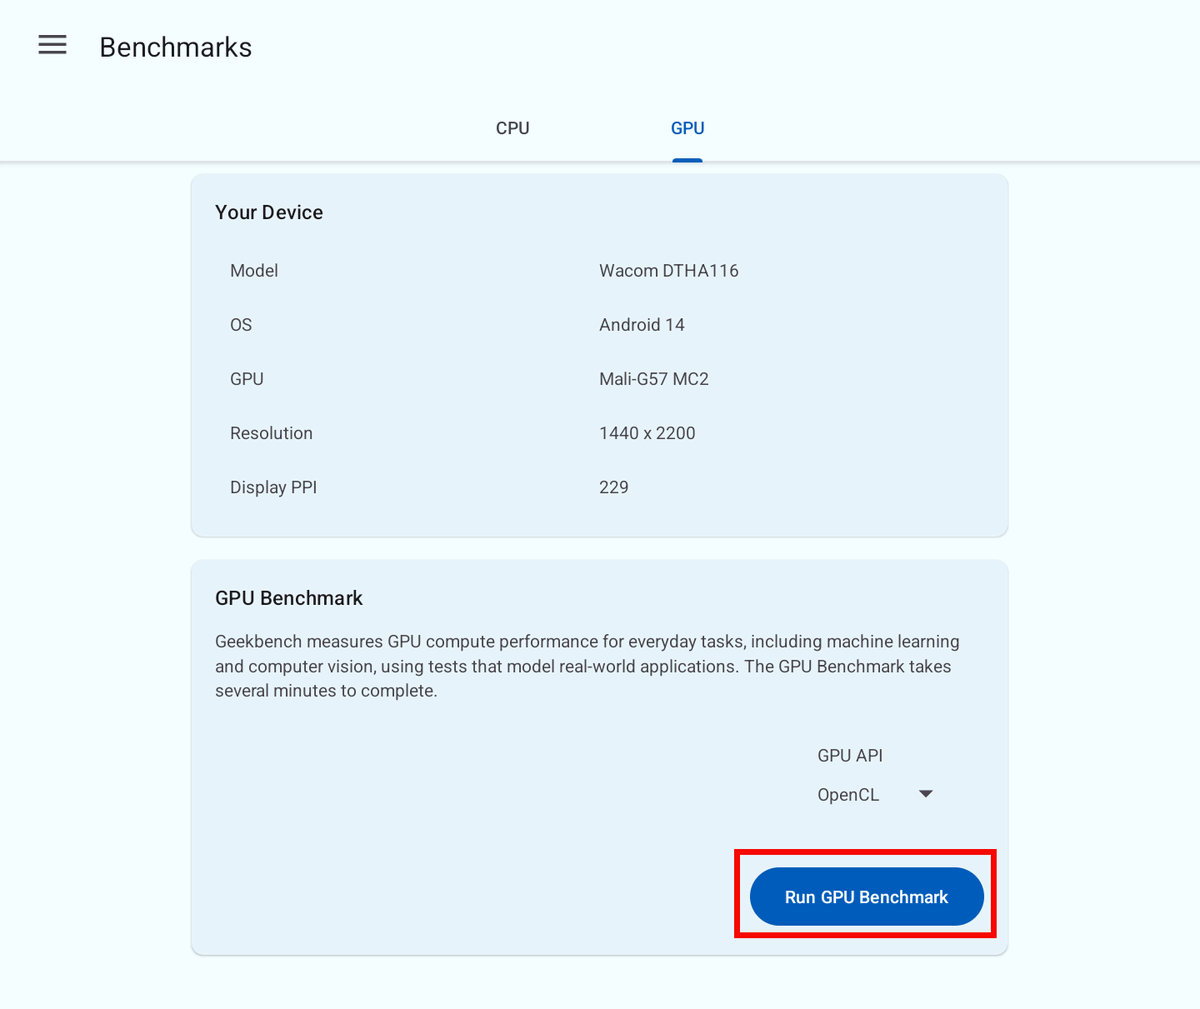Select the Model row label
Screen dimensions: 1200x1009
pyautogui.click(x=254, y=270)
